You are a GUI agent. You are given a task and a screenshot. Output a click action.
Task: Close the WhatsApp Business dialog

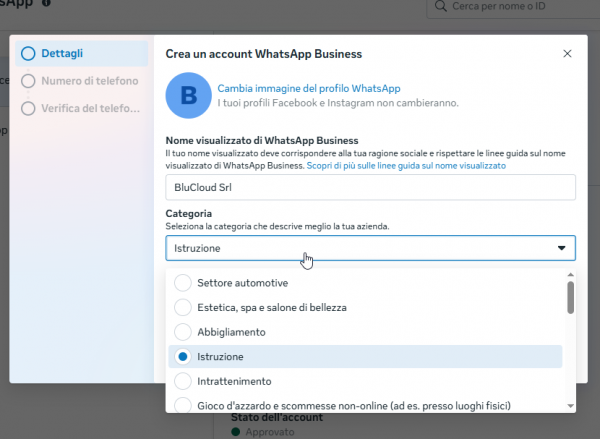click(567, 53)
